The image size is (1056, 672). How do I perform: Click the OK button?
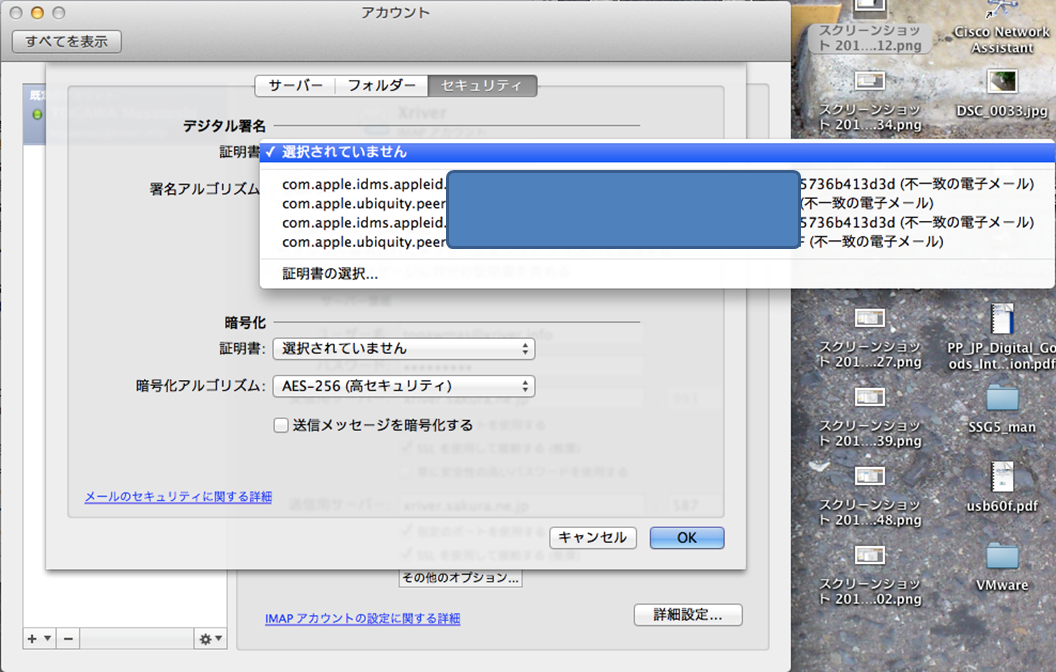pos(686,538)
